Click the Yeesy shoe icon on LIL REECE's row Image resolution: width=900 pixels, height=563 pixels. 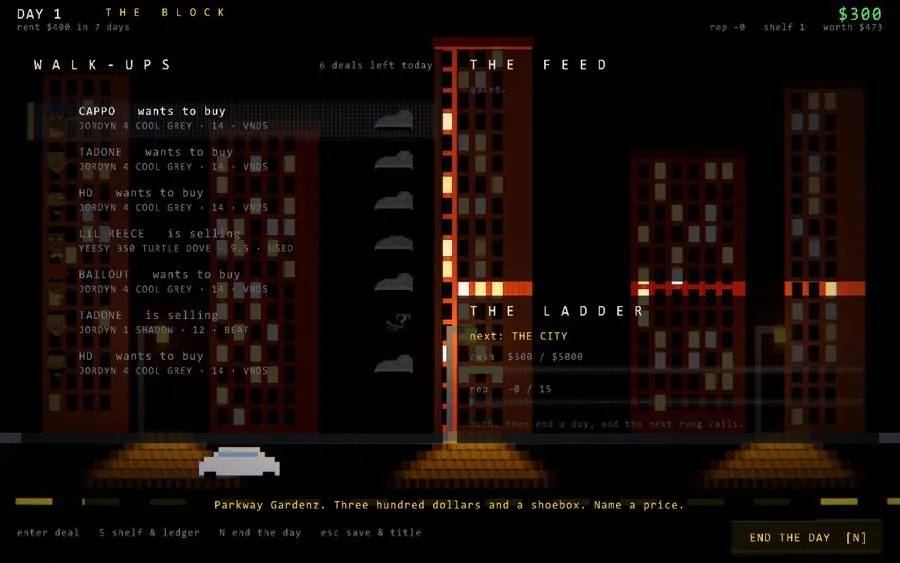(x=394, y=242)
